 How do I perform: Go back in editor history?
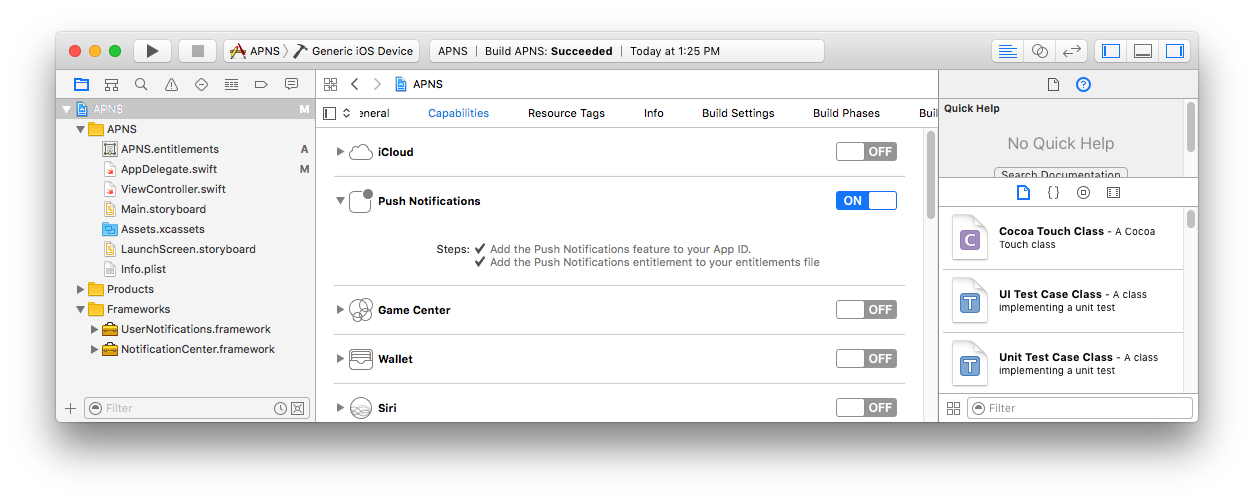click(355, 84)
